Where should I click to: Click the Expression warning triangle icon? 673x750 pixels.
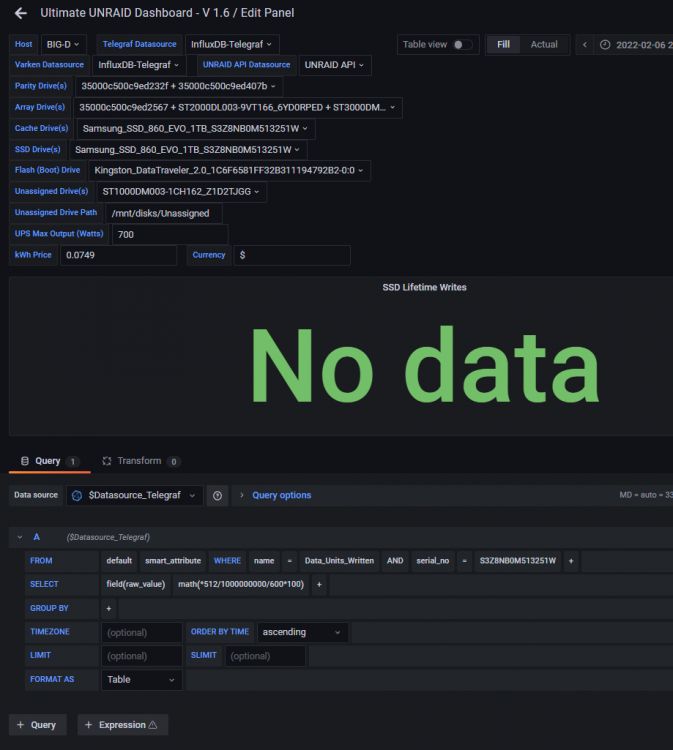pyautogui.click(x=153, y=725)
